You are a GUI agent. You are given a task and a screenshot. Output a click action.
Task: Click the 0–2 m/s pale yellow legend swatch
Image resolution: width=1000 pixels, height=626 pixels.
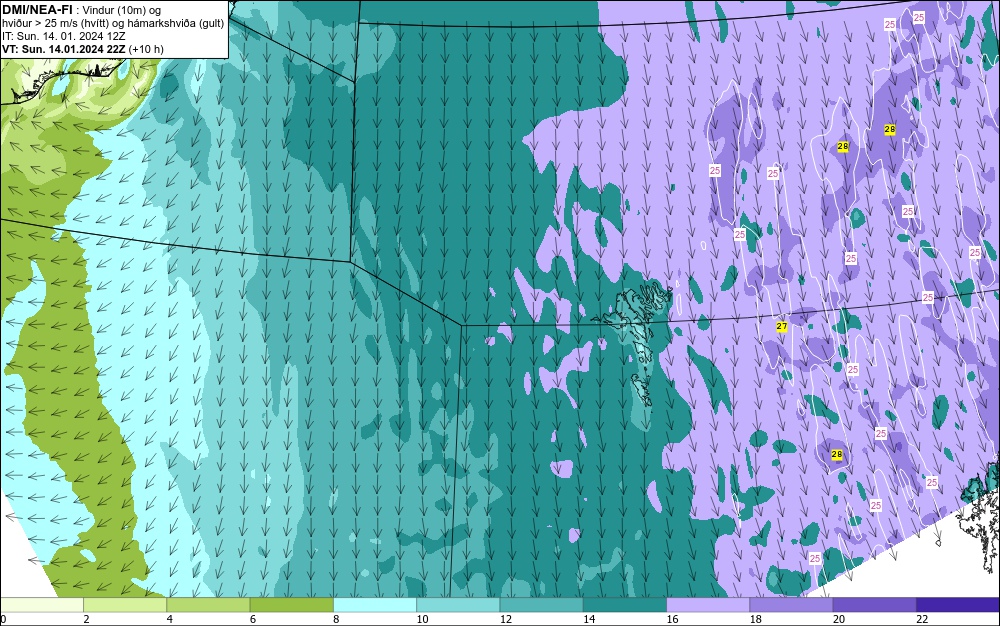point(41,605)
